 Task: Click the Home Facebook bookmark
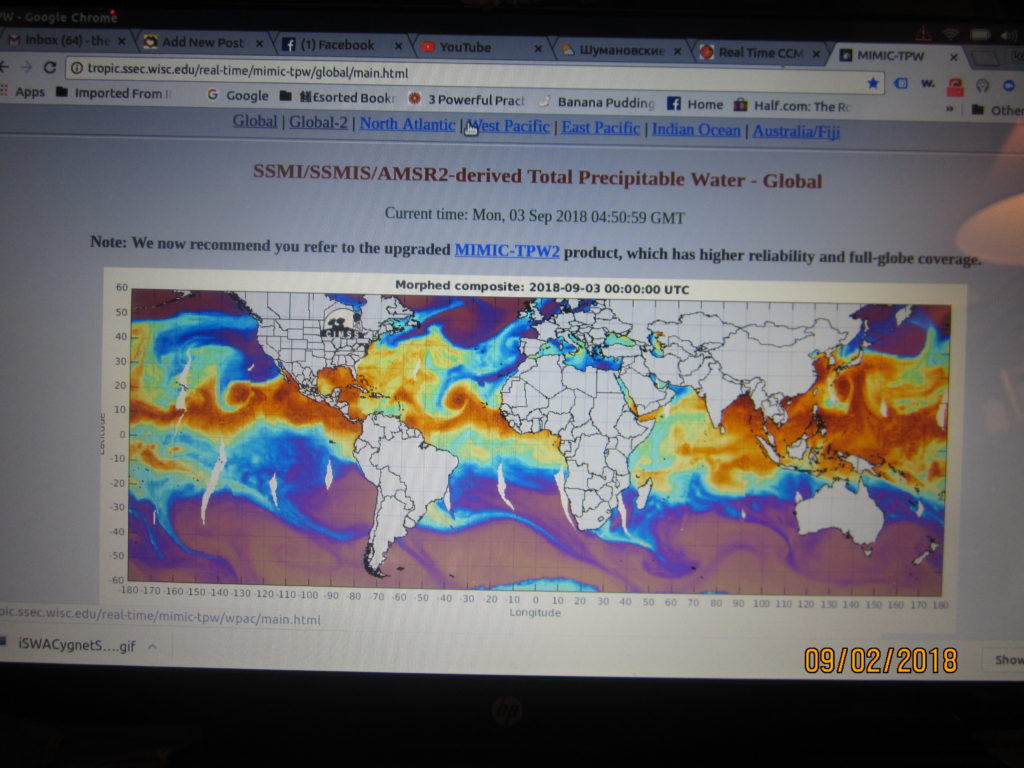pos(695,104)
